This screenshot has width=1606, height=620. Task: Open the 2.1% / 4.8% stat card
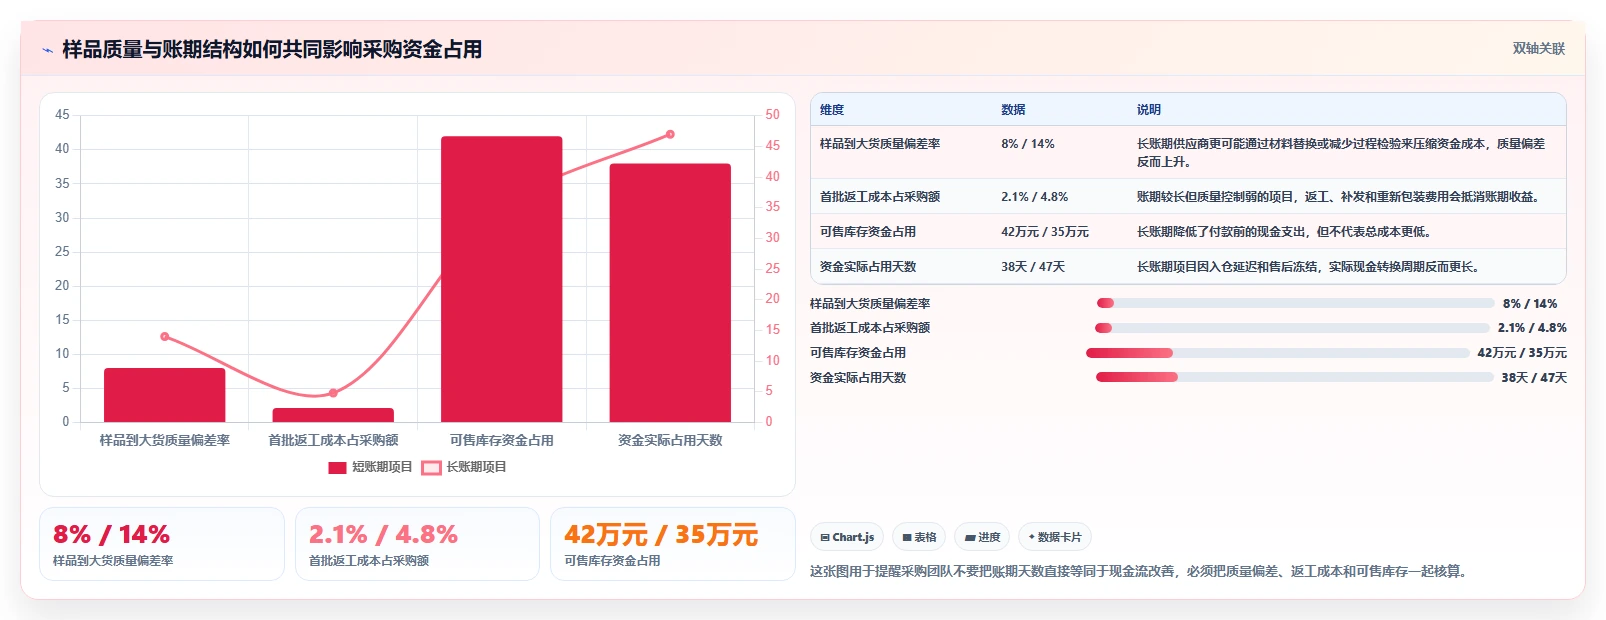pyautogui.click(x=417, y=544)
